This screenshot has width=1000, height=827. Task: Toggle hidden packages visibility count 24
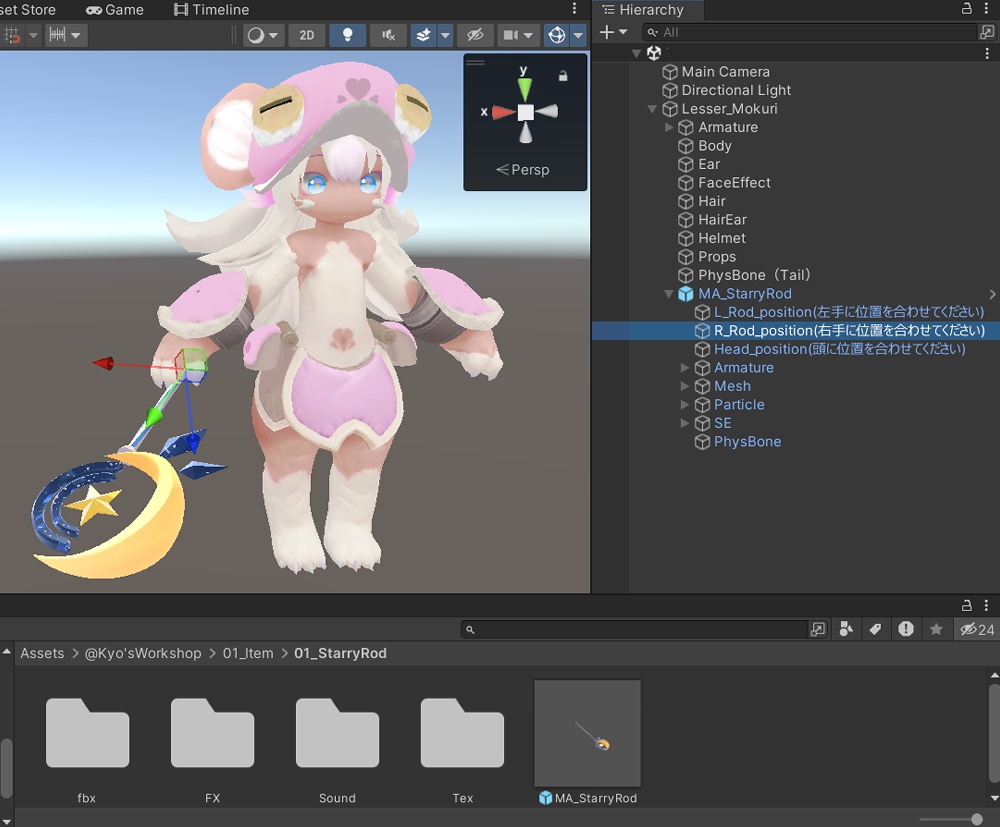tap(976, 629)
